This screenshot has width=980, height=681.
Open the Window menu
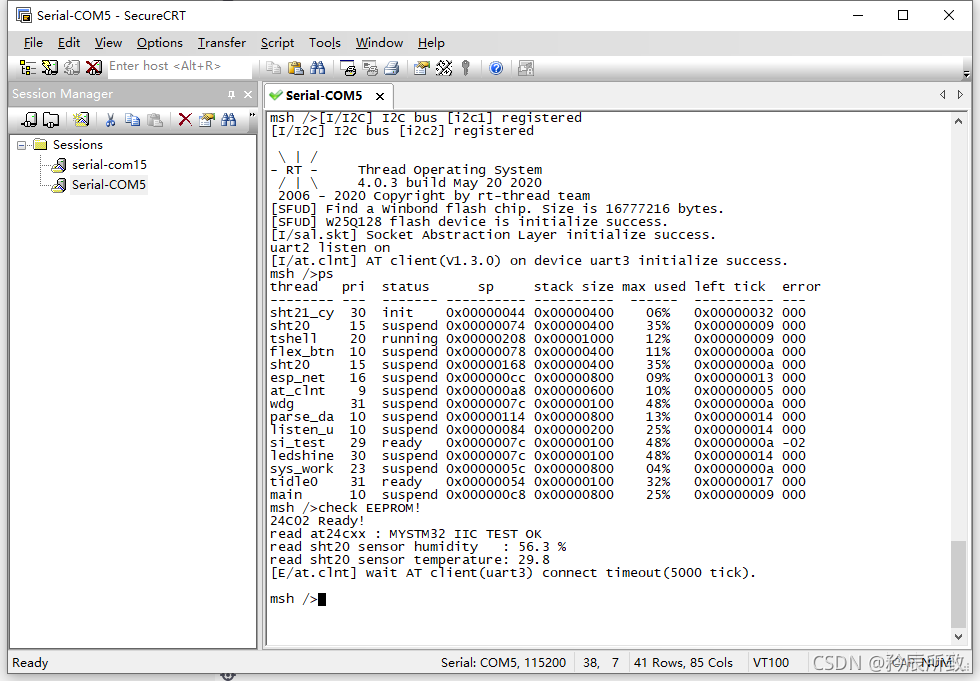click(379, 42)
